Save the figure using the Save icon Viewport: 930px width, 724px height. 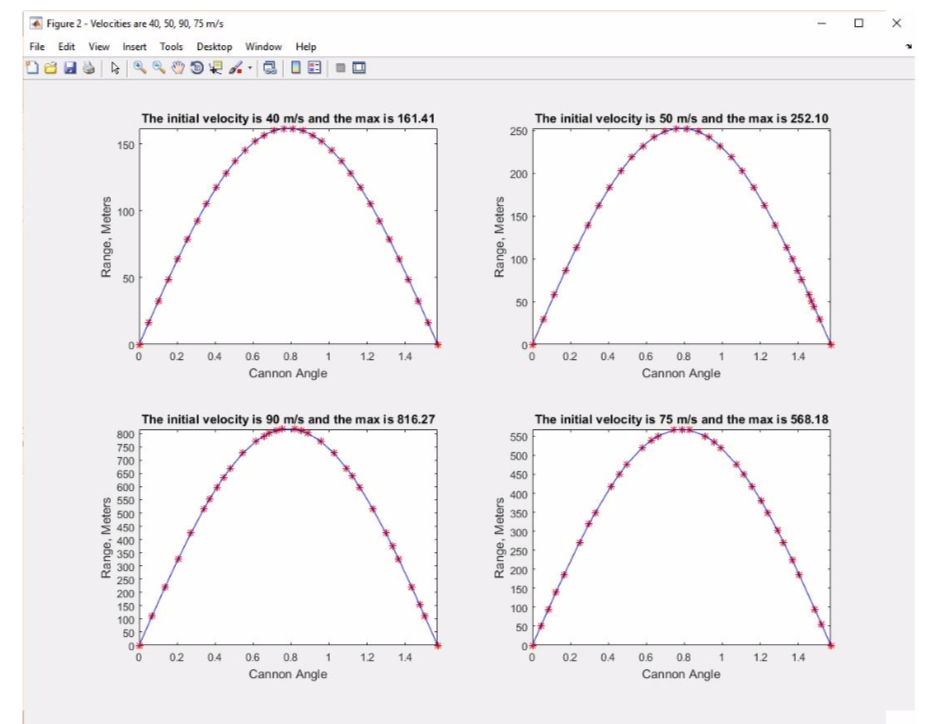pyautogui.click(x=71, y=70)
